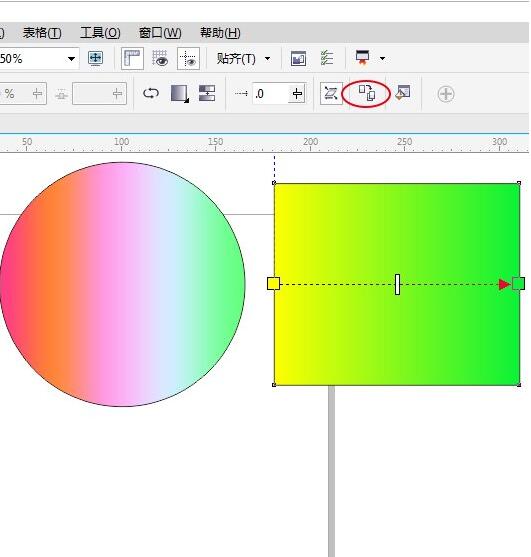Click the node position input field

tap(99, 94)
